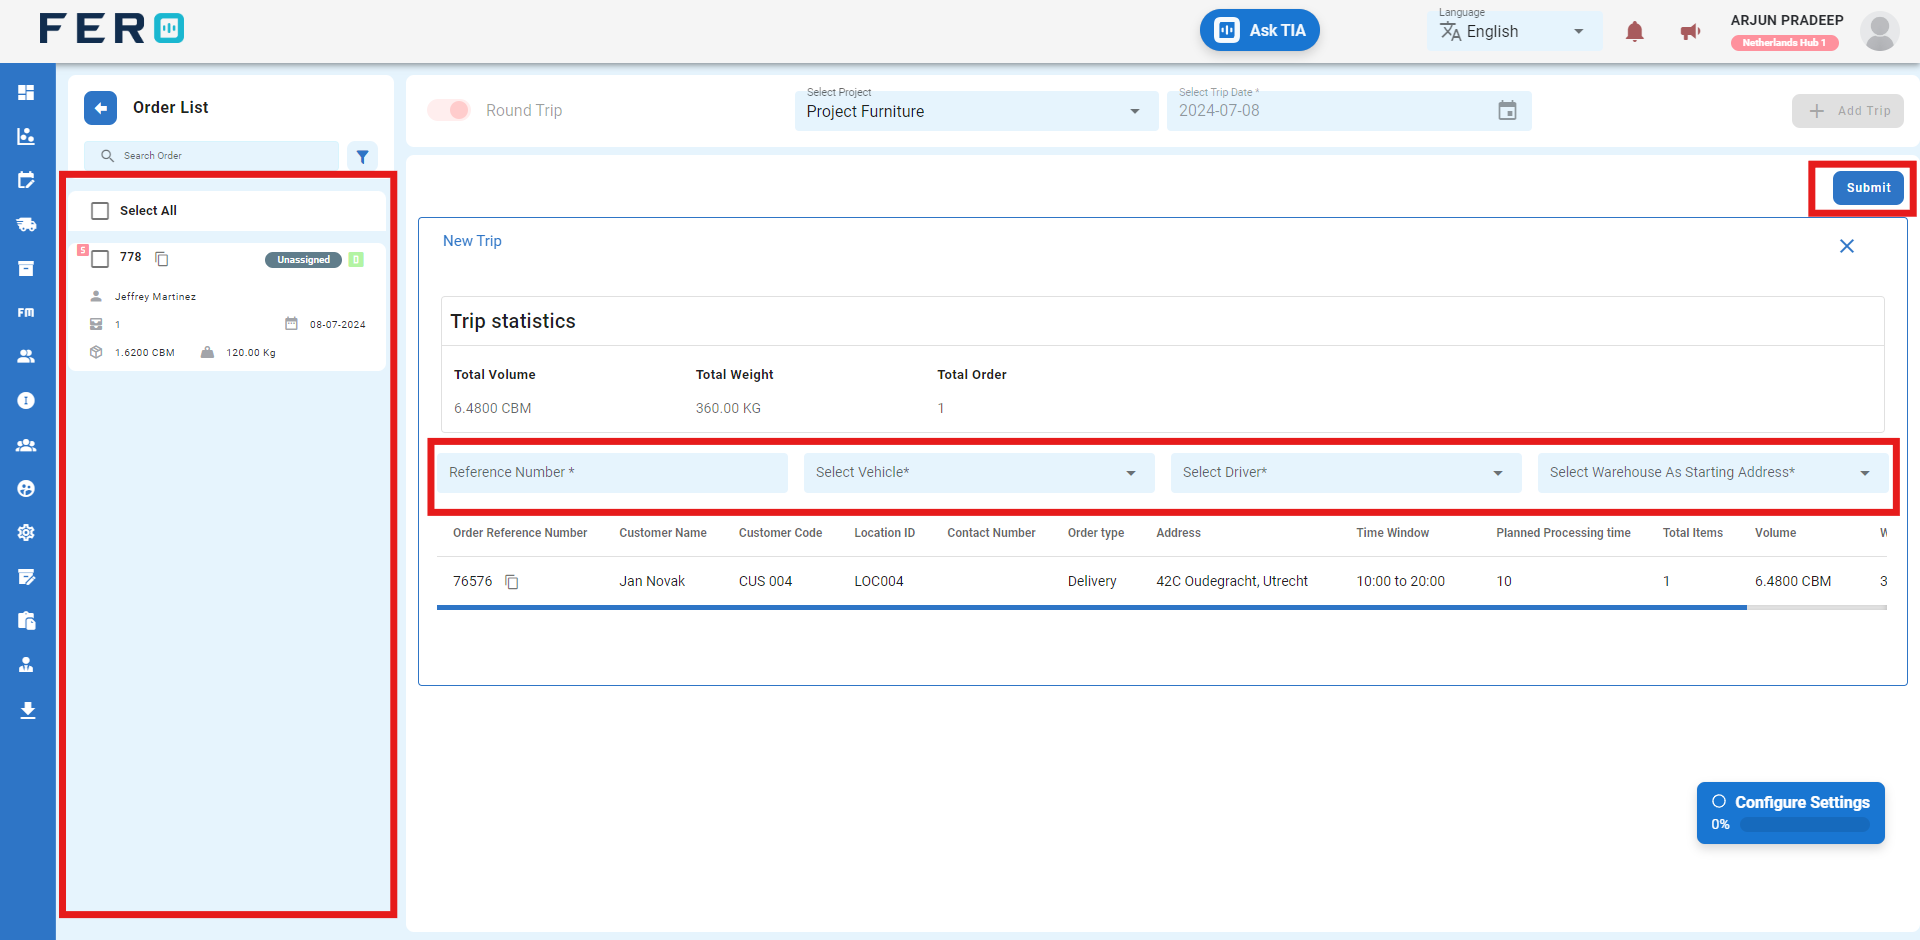This screenshot has width=1920, height=940.
Task: Focus the Search Order field
Action: (x=212, y=156)
